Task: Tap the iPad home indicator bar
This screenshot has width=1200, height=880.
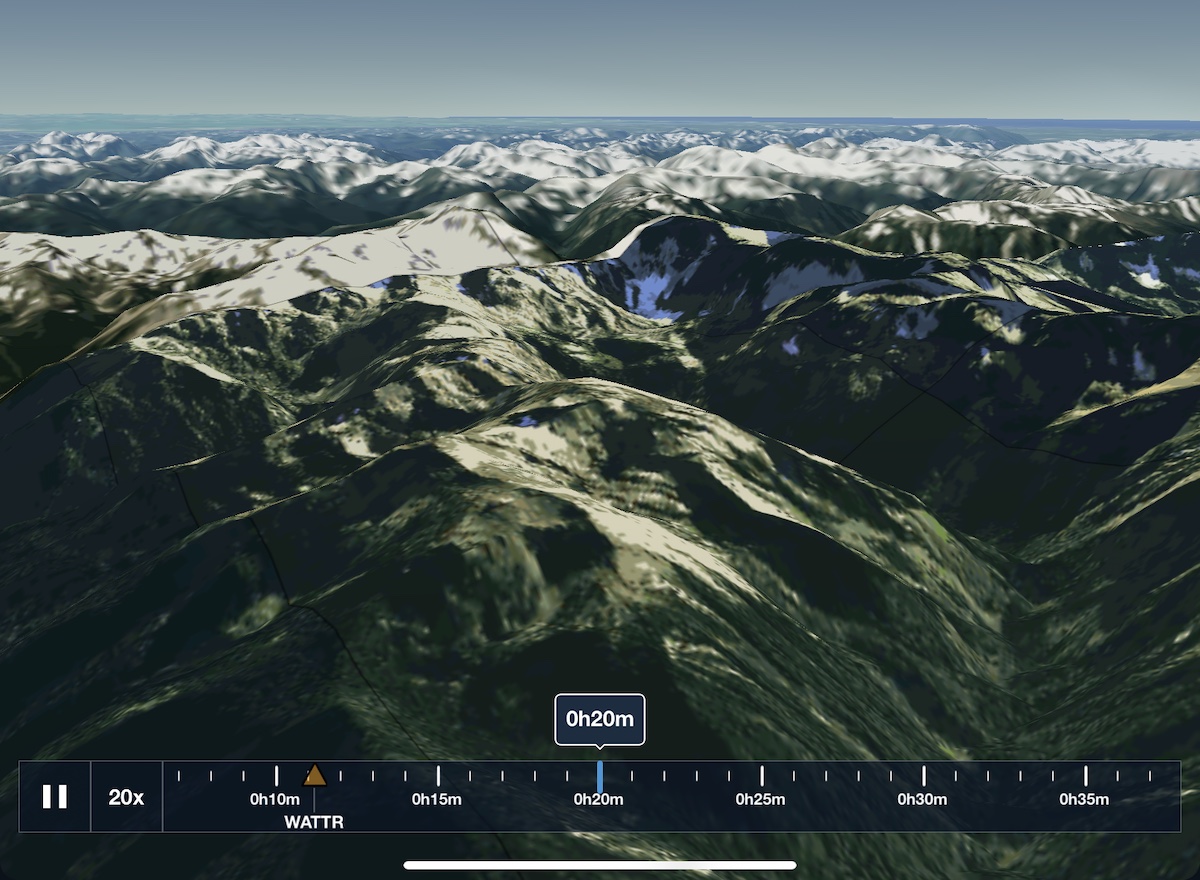Action: coord(600,865)
